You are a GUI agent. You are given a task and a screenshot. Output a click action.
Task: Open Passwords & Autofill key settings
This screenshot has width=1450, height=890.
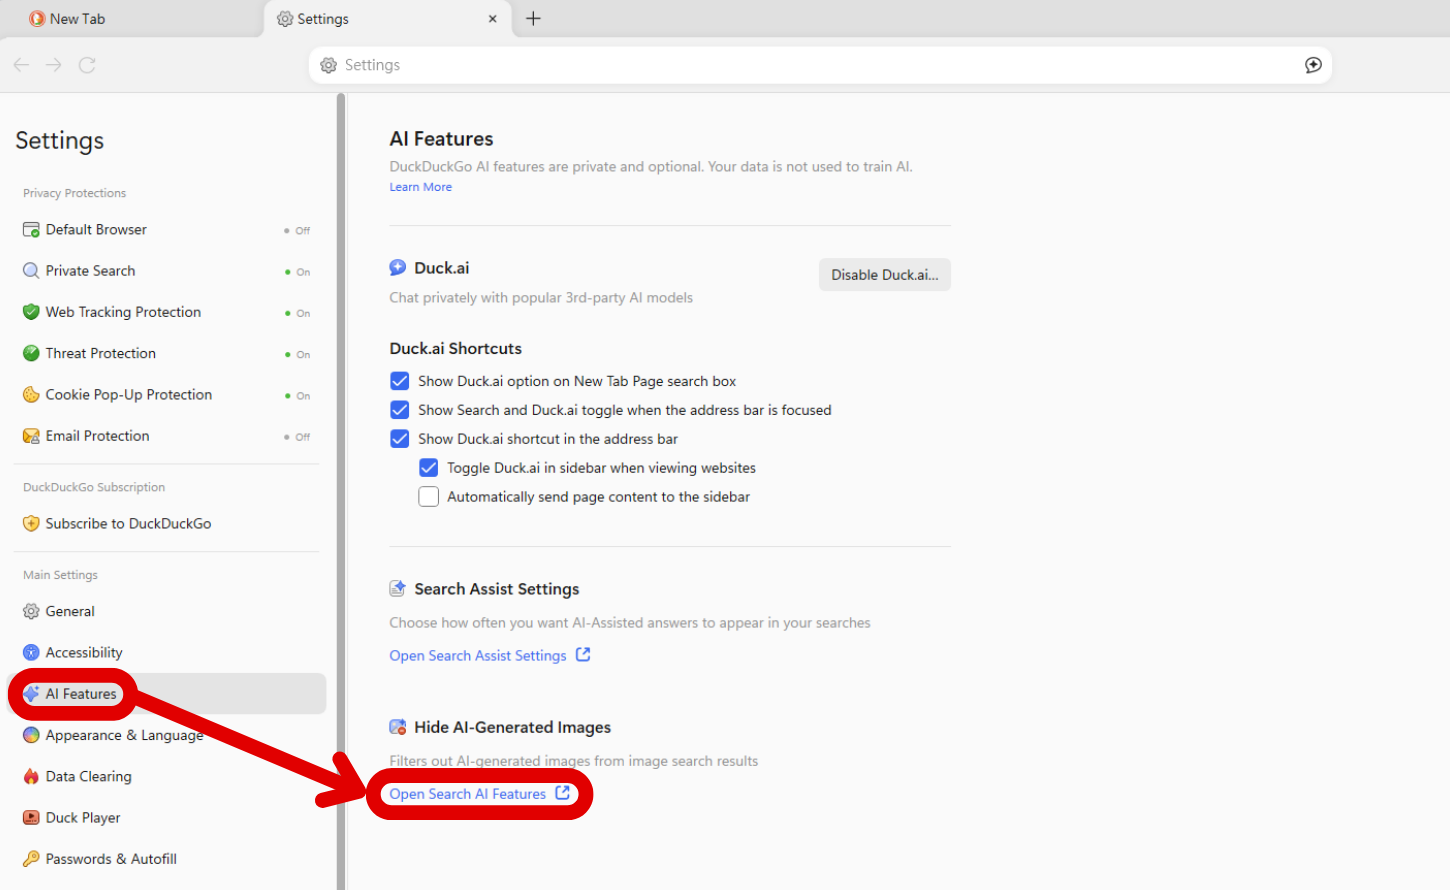tap(110, 859)
